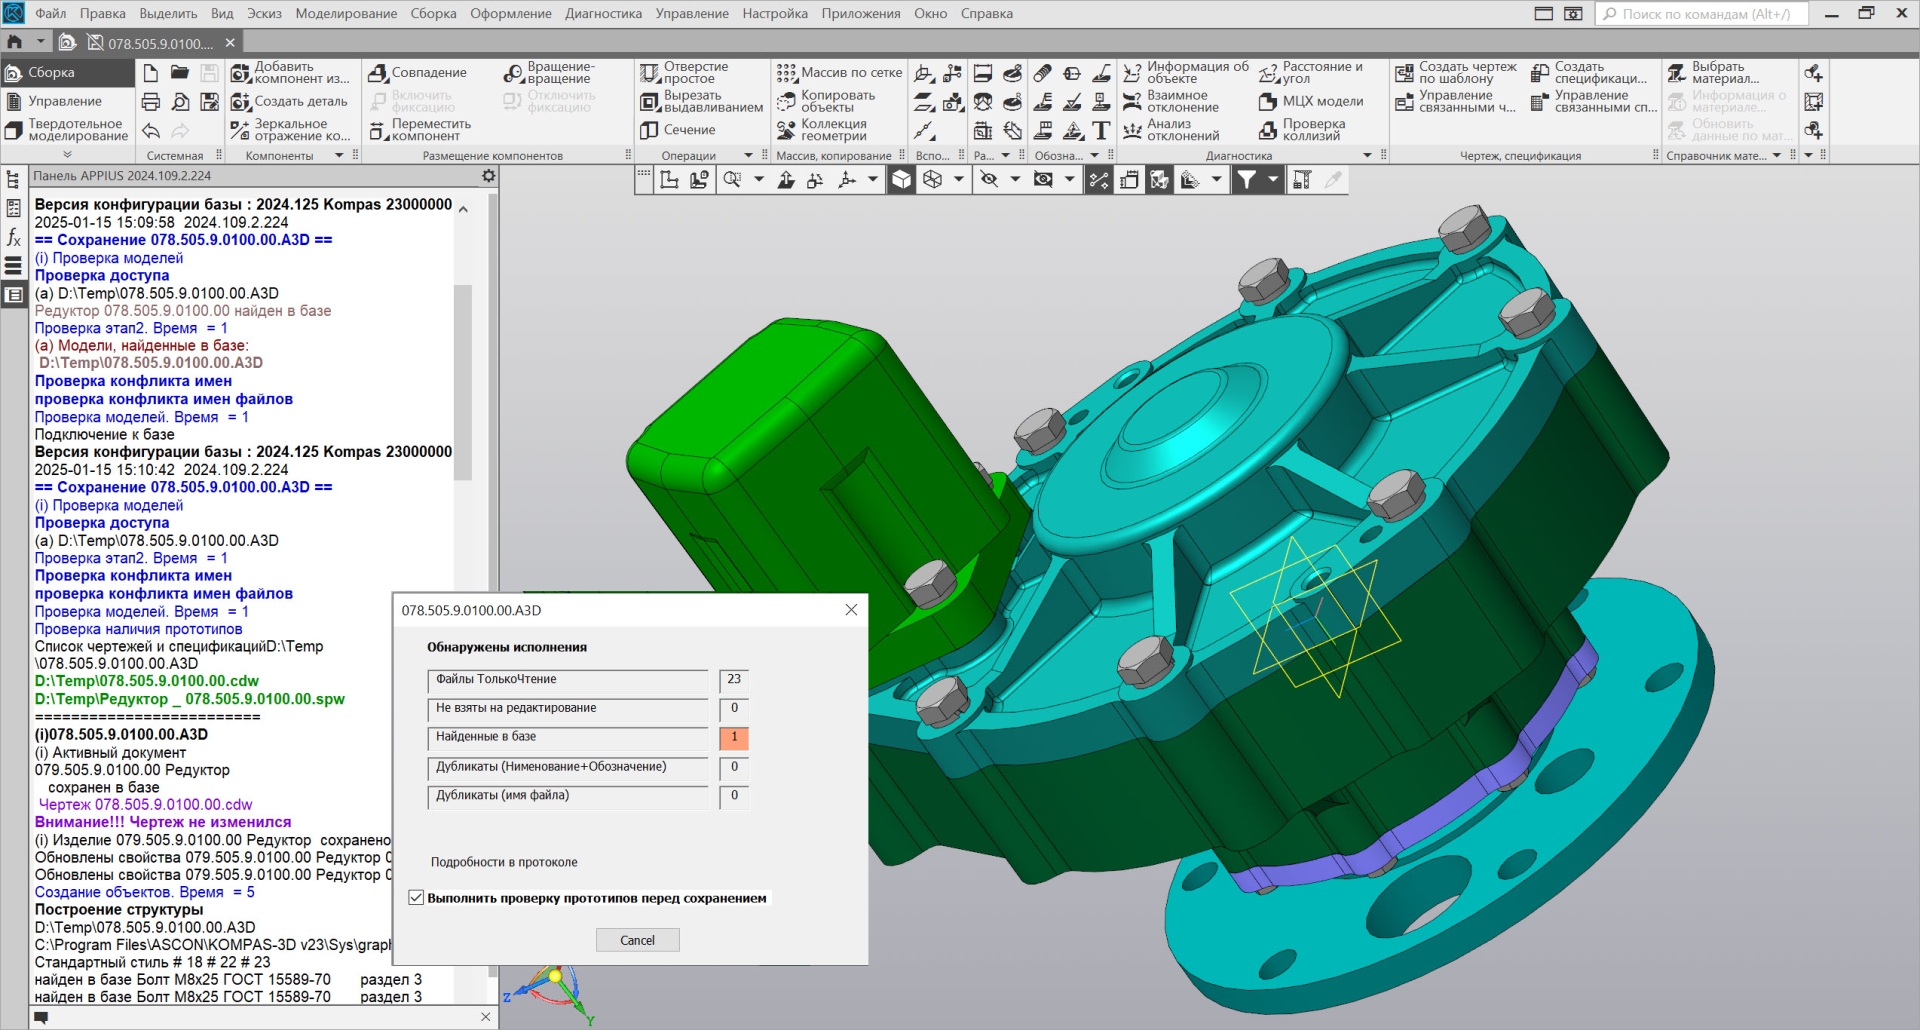Expand toolbar set list chevron under Твердотельное

(x=67, y=155)
